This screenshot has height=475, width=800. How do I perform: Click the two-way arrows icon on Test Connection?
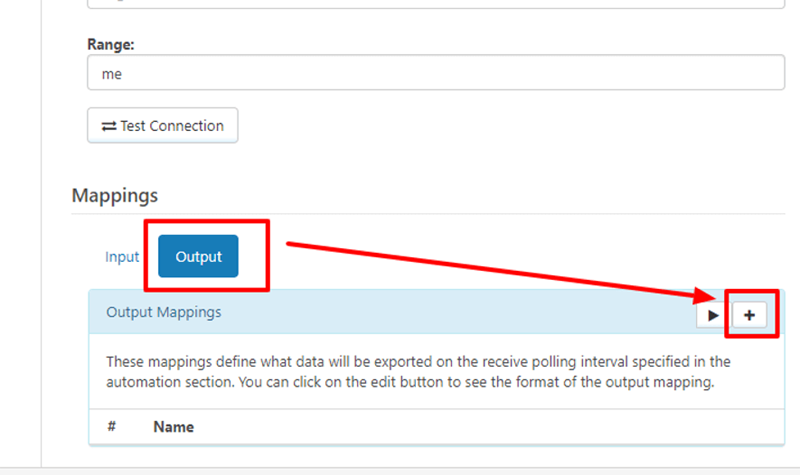tap(108, 126)
